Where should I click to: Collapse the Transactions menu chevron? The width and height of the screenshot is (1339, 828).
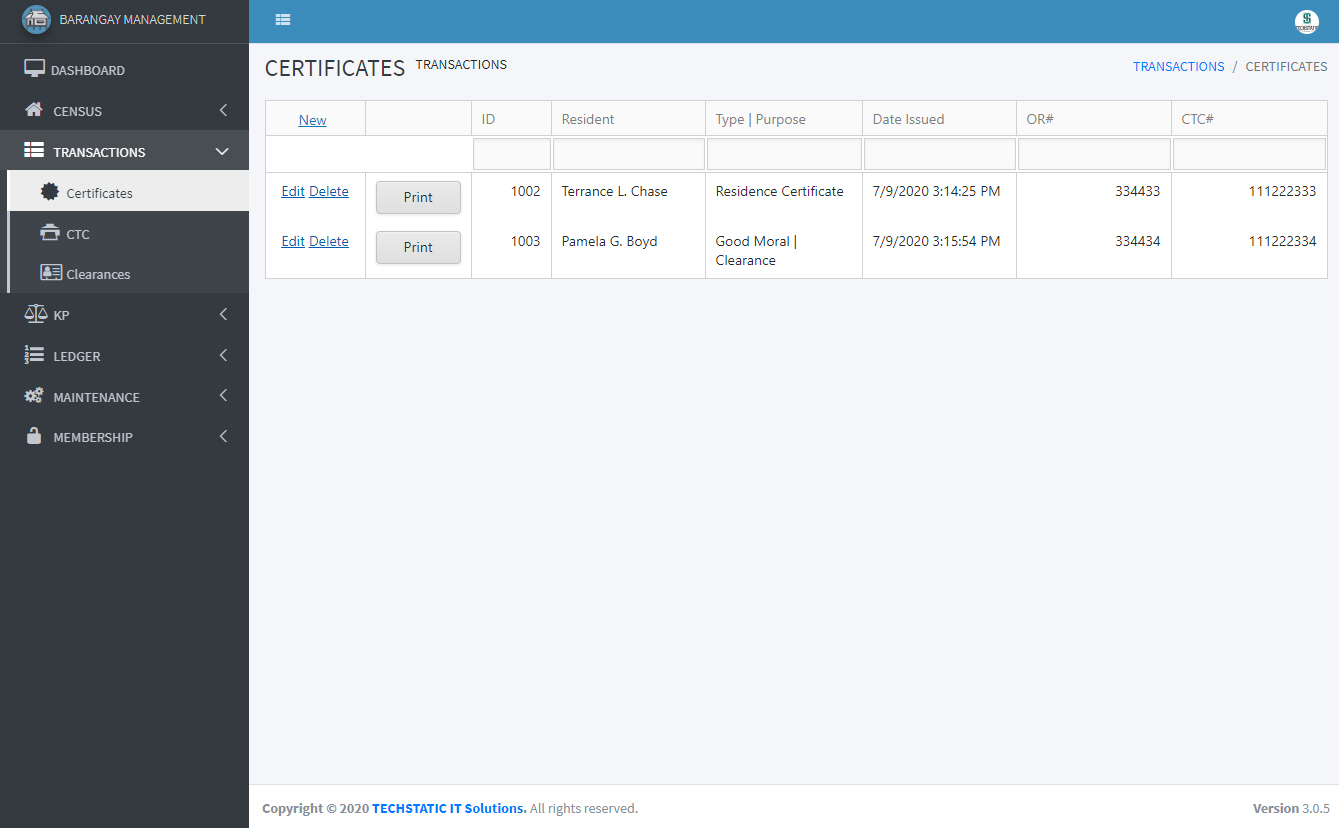[223, 151]
